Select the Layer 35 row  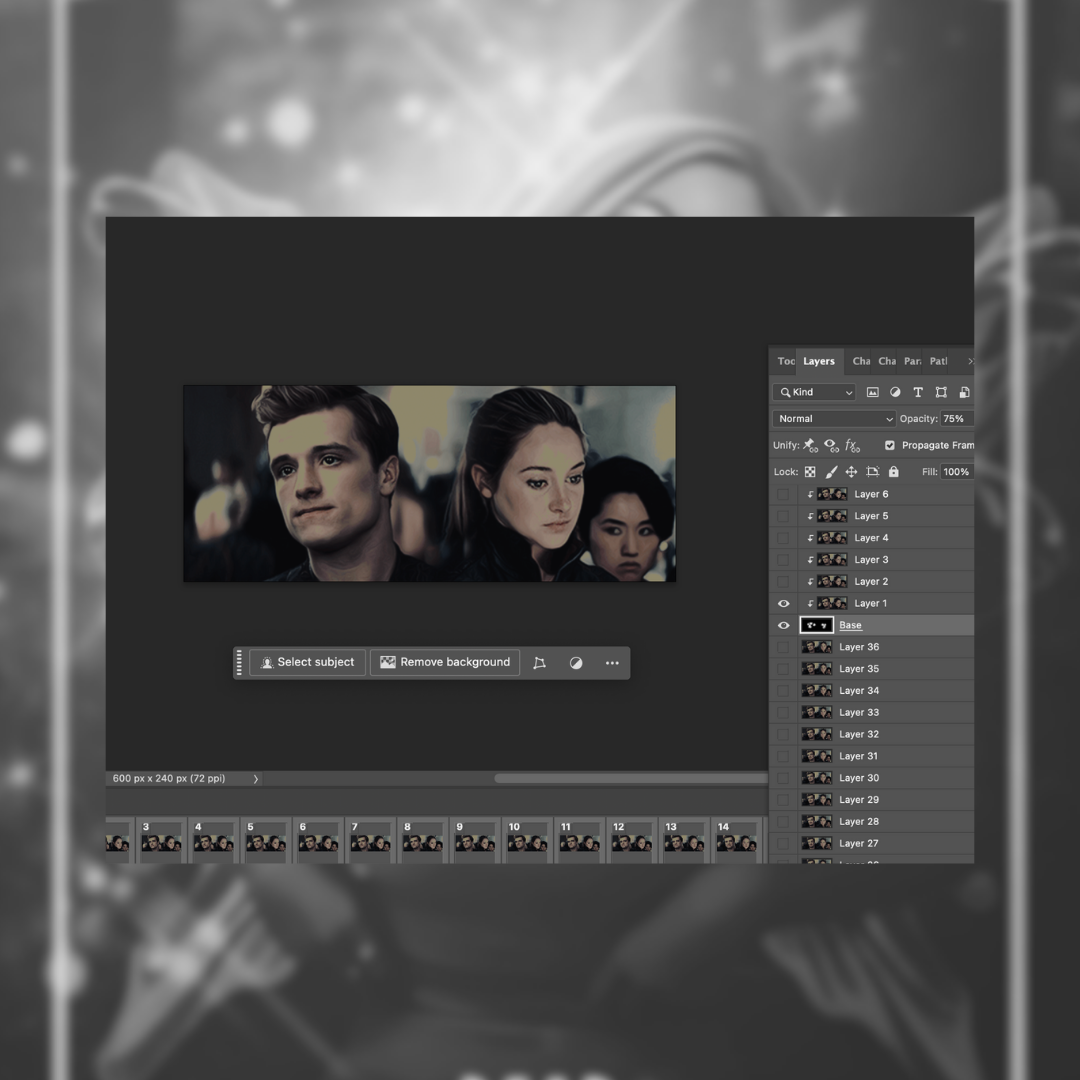click(x=871, y=669)
